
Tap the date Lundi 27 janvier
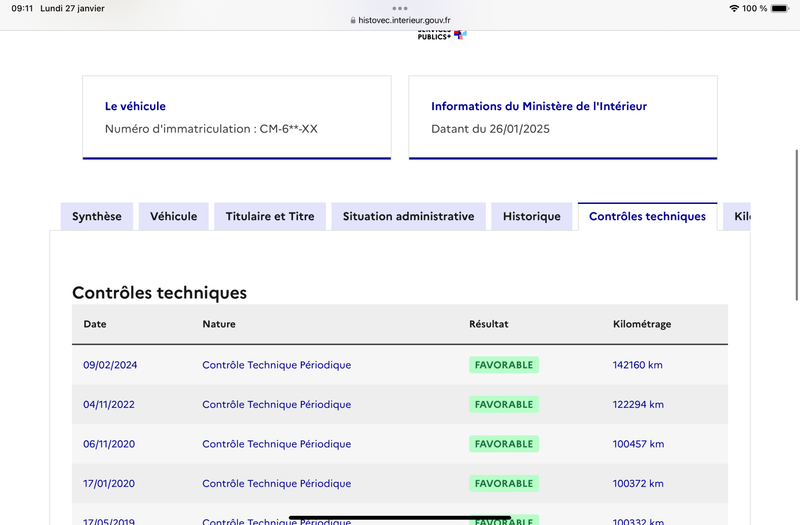(x=72, y=8)
